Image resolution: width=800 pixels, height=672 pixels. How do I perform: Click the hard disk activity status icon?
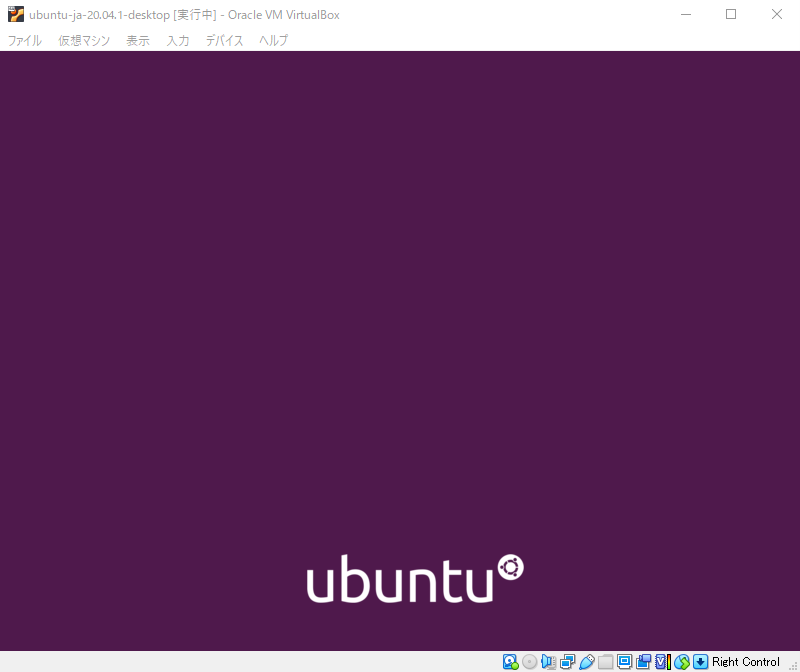click(x=510, y=662)
